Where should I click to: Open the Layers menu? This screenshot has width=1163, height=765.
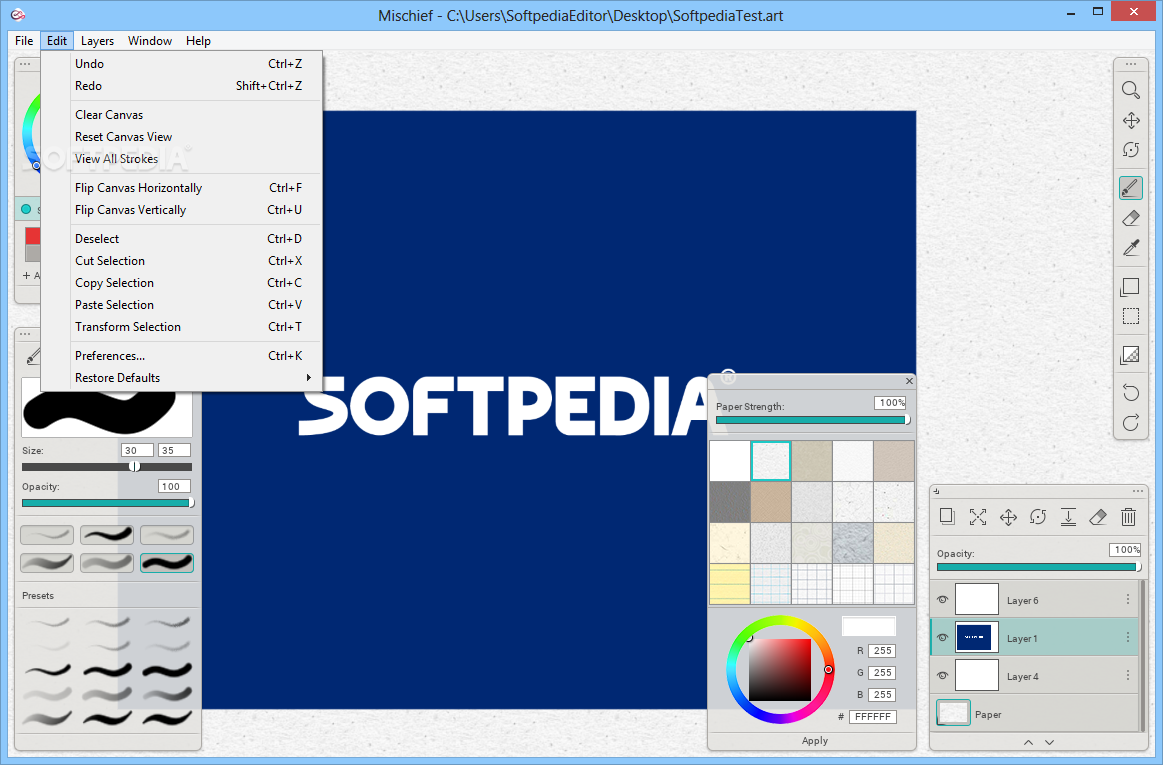point(97,41)
